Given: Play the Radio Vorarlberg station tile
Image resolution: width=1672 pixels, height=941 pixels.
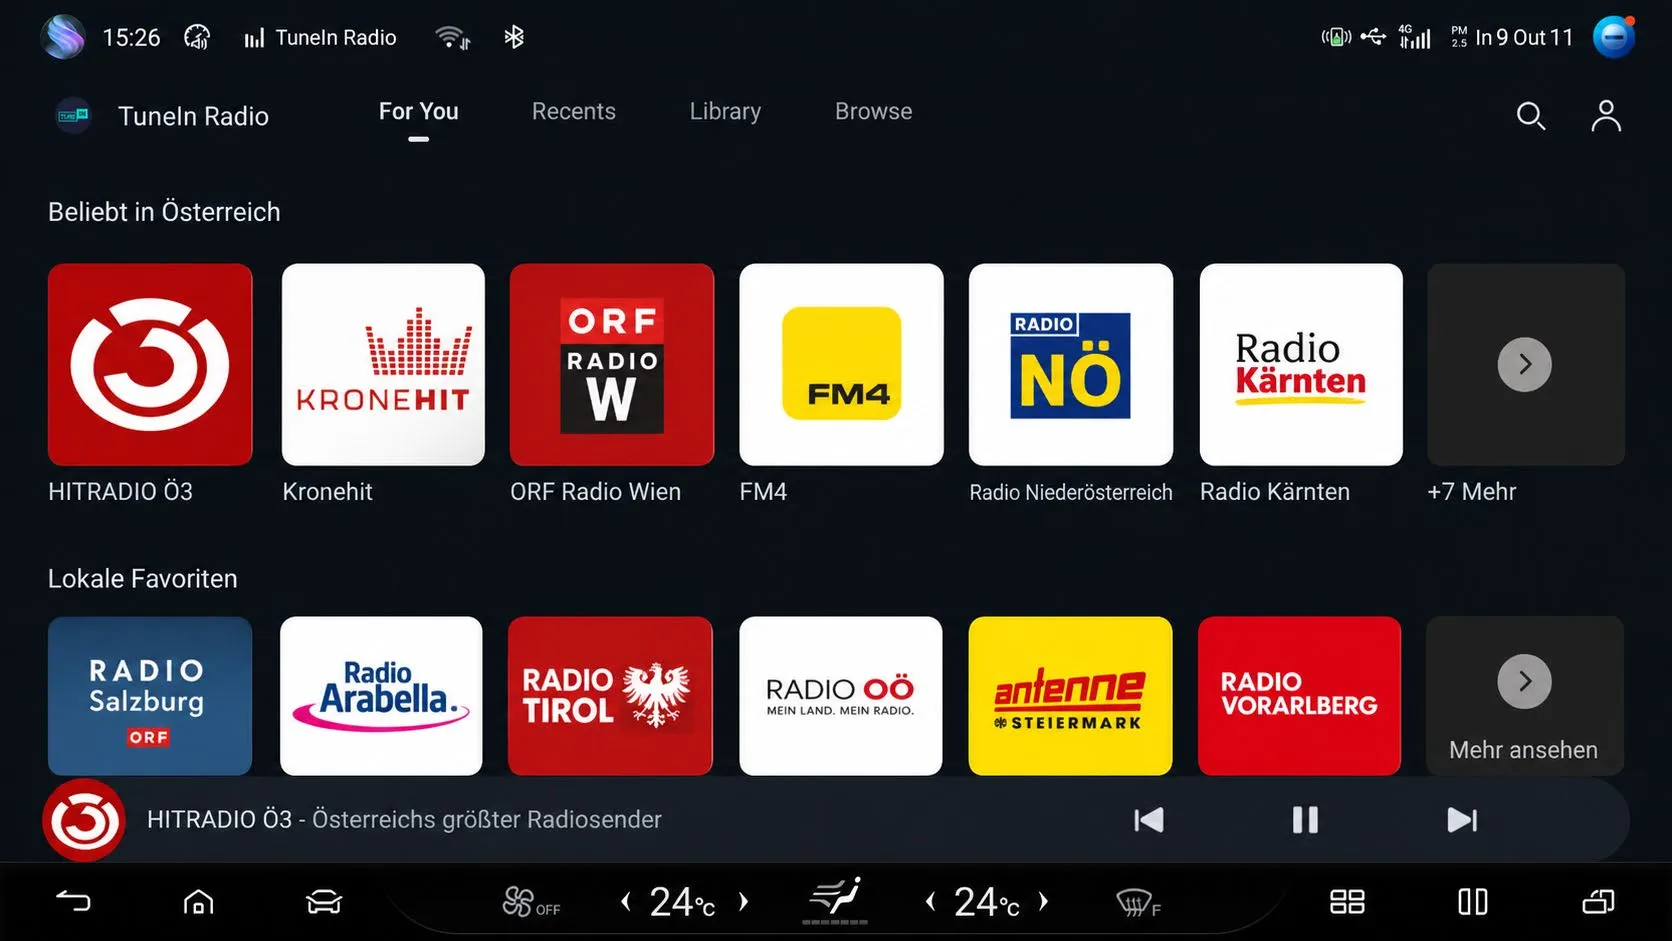Looking at the screenshot, I should pos(1299,696).
